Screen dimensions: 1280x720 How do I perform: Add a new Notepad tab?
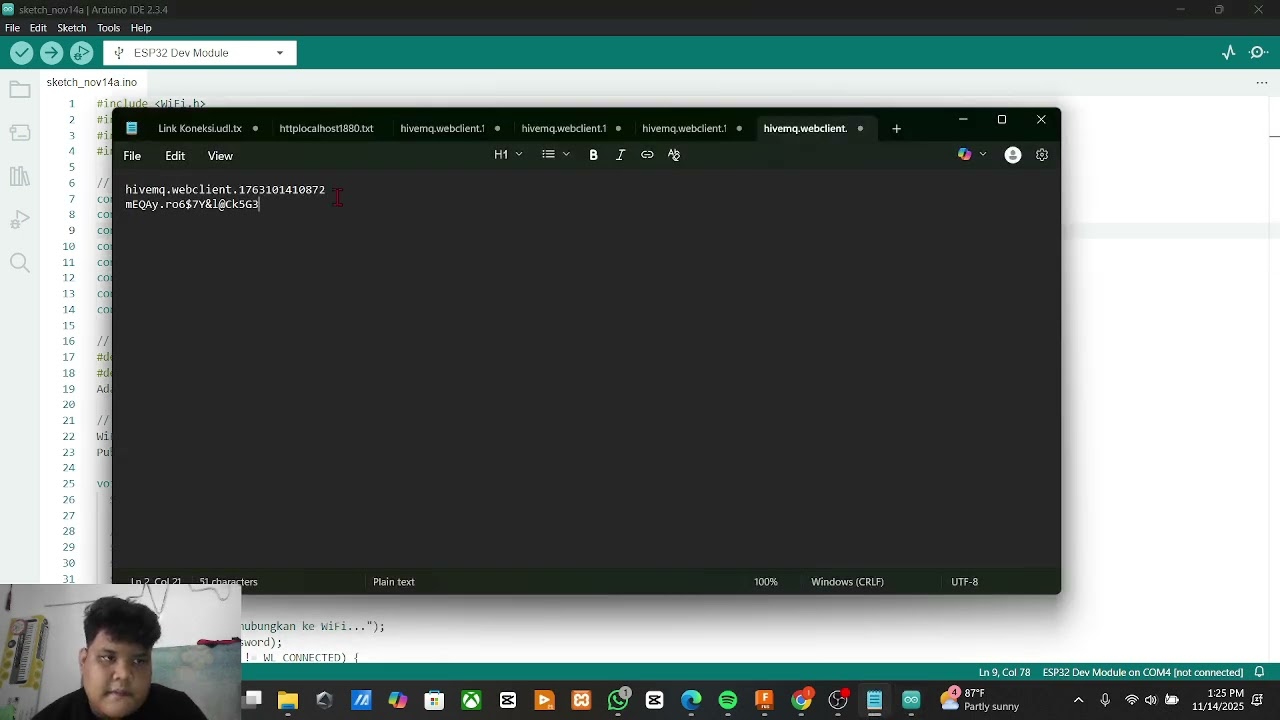tap(896, 128)
